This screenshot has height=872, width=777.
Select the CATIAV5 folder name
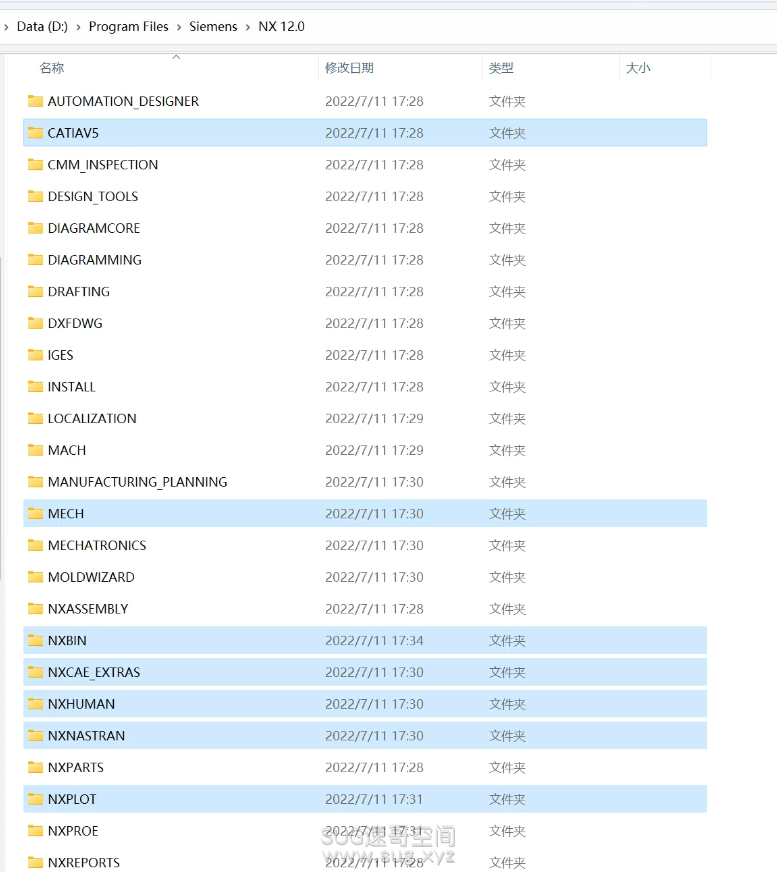coord(73,133)
